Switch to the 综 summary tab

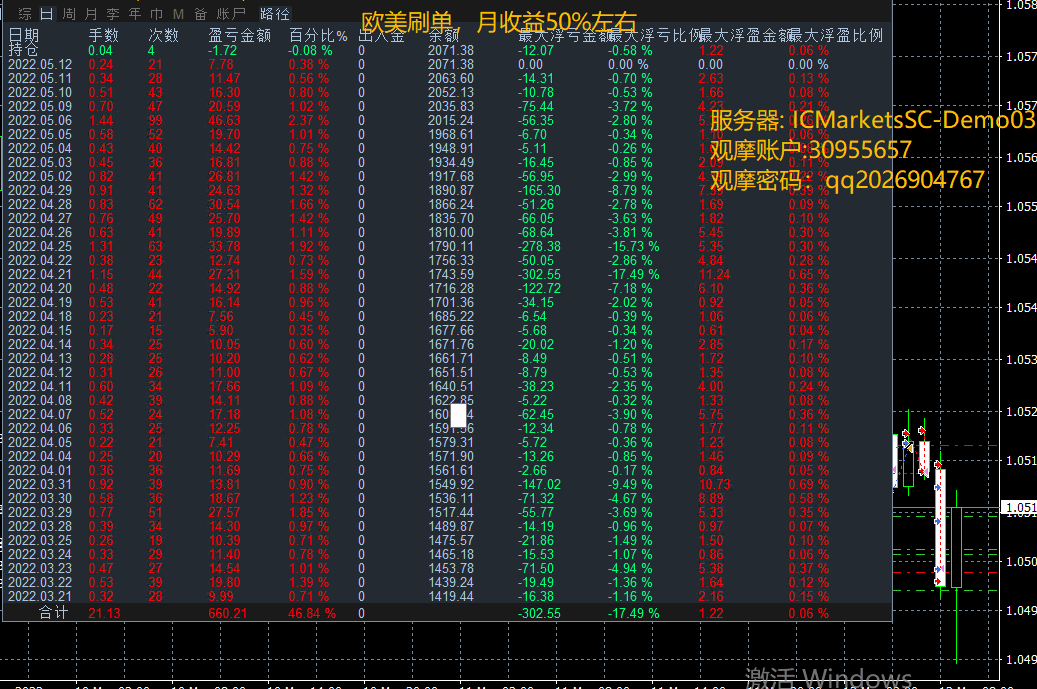pos(25,14)
